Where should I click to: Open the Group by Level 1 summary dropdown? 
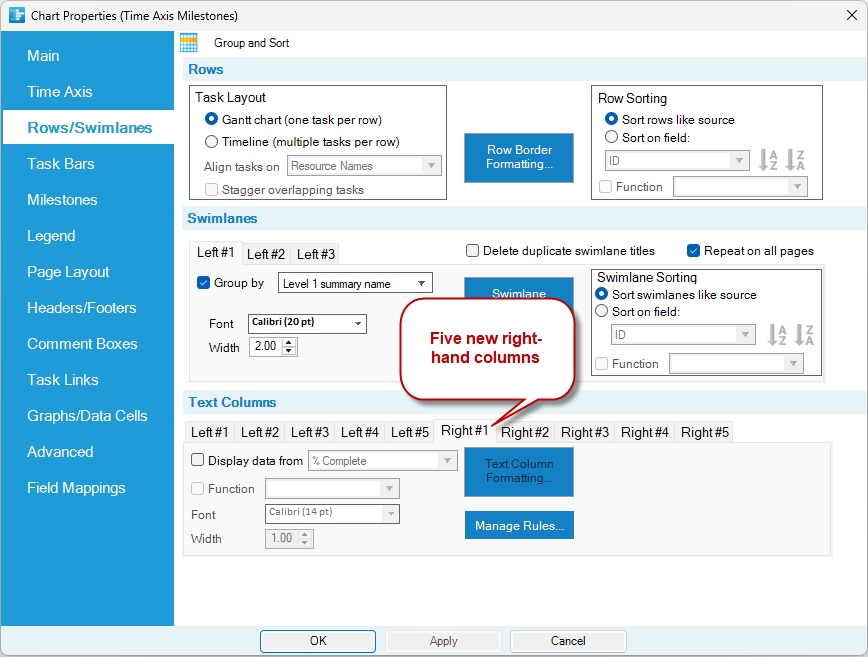355,283
